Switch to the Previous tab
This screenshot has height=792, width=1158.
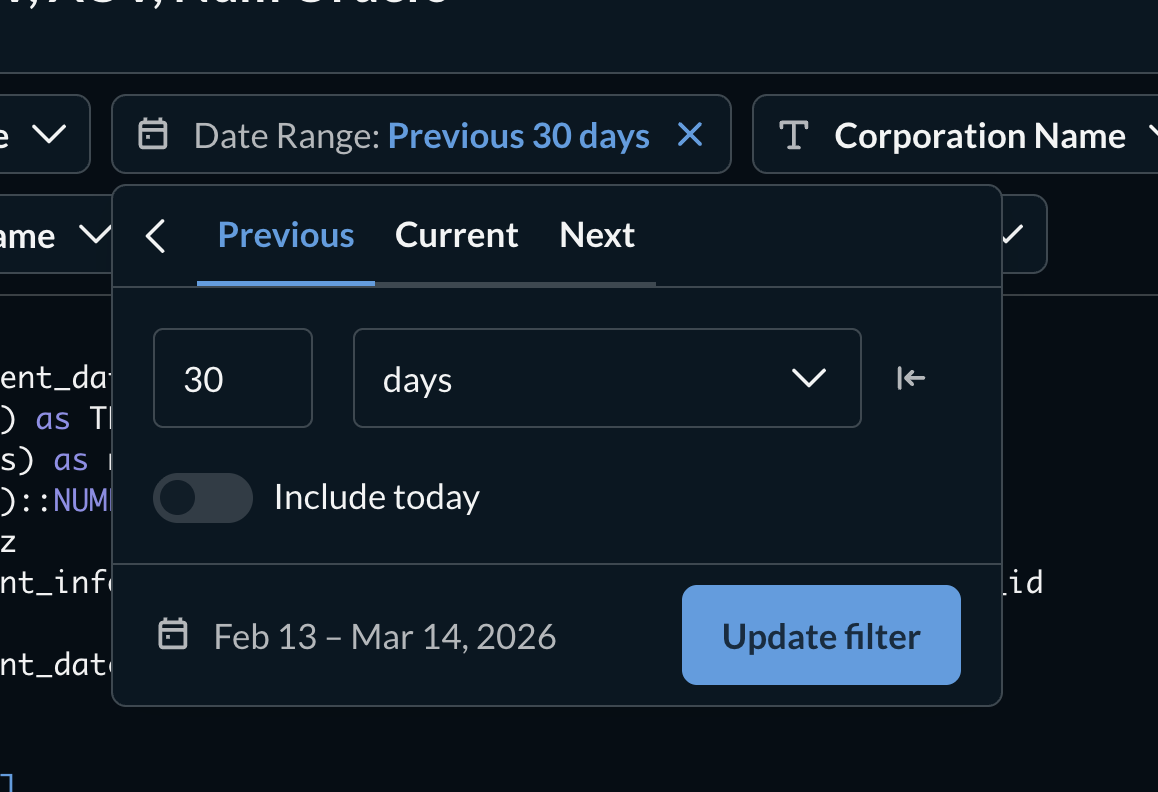tap(286, 236)
